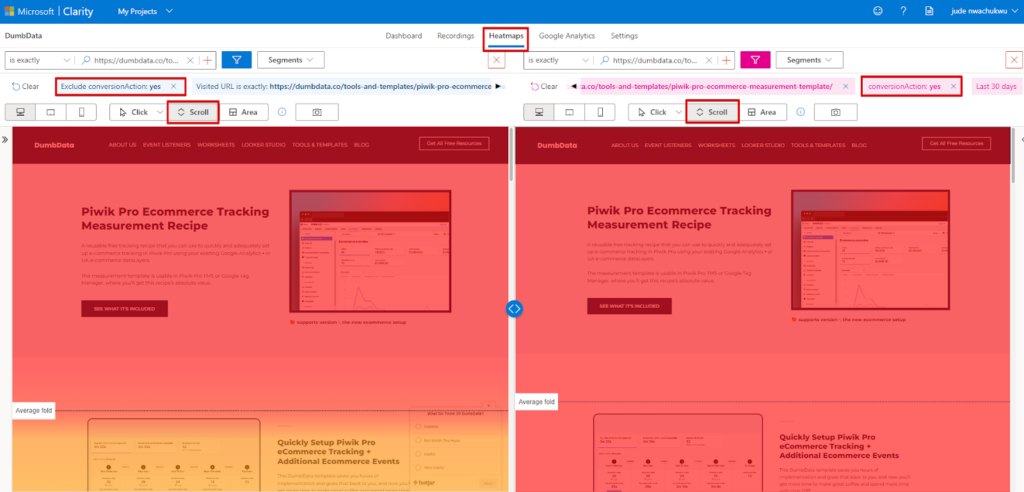Click the right pane URL search field
Image resolution: width=1024 pixels, height=492 pixels.
point(653,60)
